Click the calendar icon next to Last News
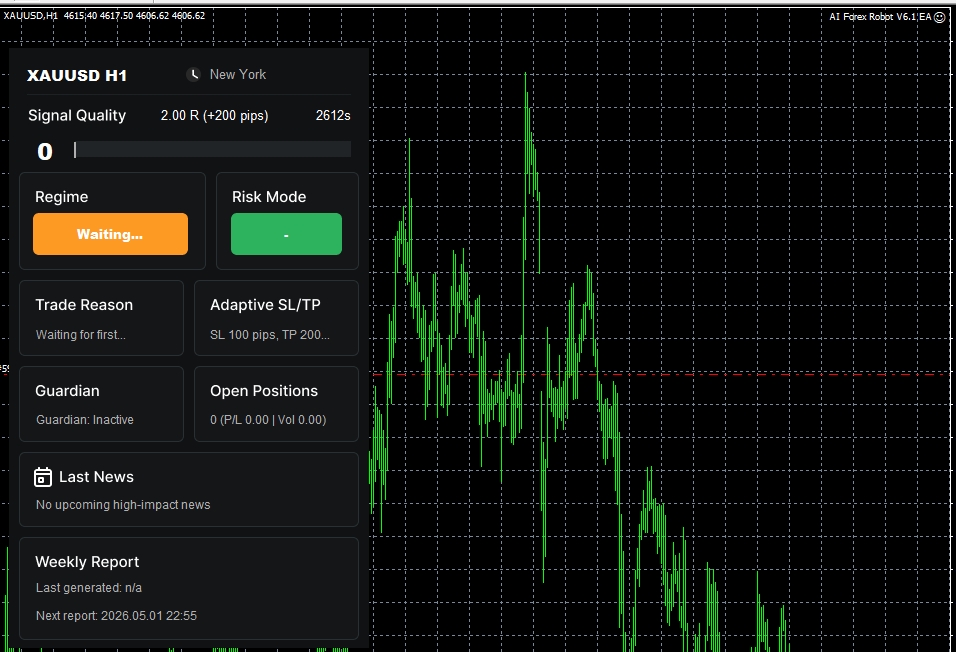This screenshot has height=652, width=956. 43,477
